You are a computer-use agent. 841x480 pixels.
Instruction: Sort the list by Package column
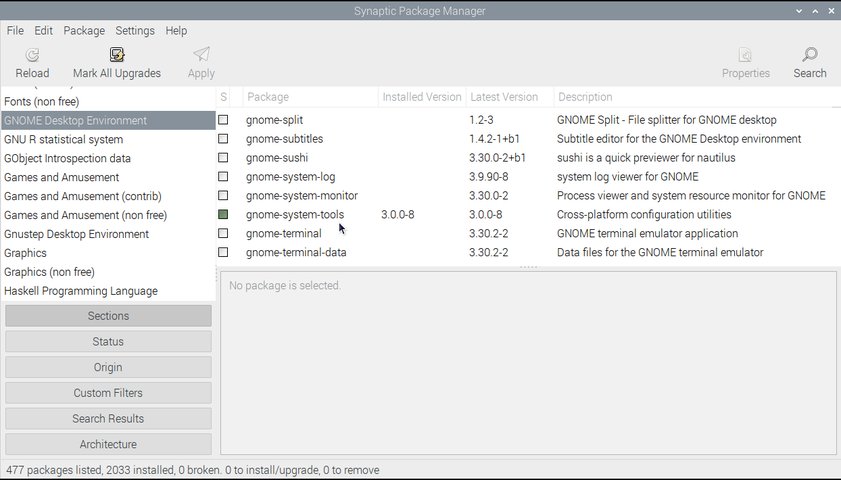311,97
